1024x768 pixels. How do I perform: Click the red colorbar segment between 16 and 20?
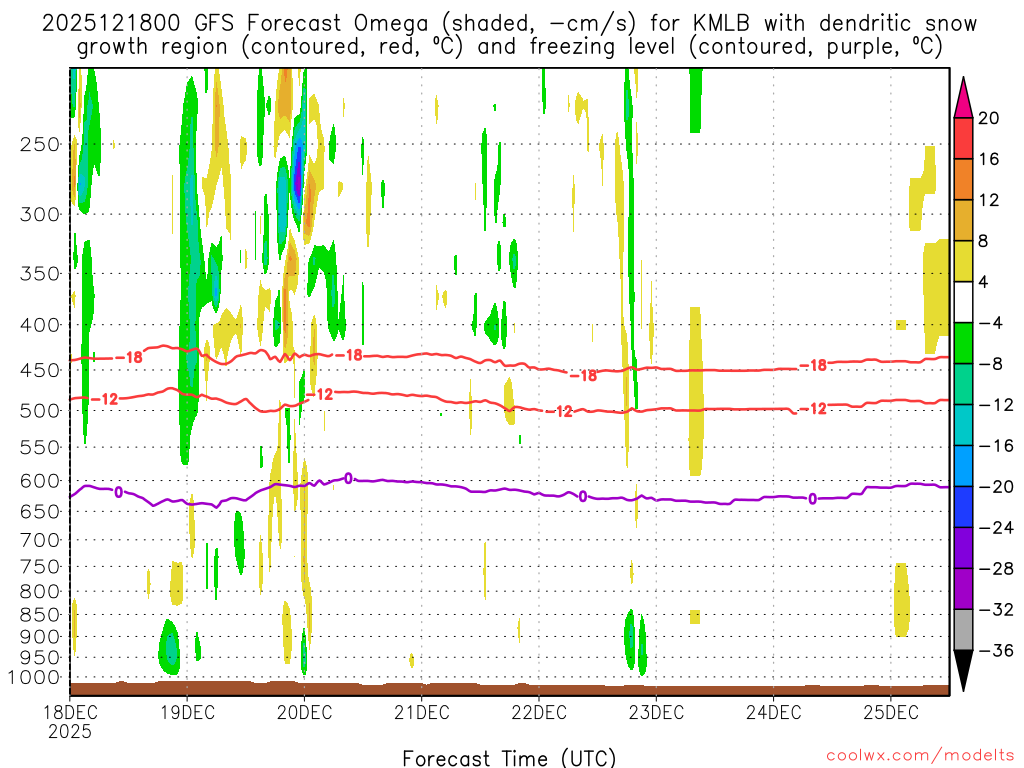click(963, 138)
